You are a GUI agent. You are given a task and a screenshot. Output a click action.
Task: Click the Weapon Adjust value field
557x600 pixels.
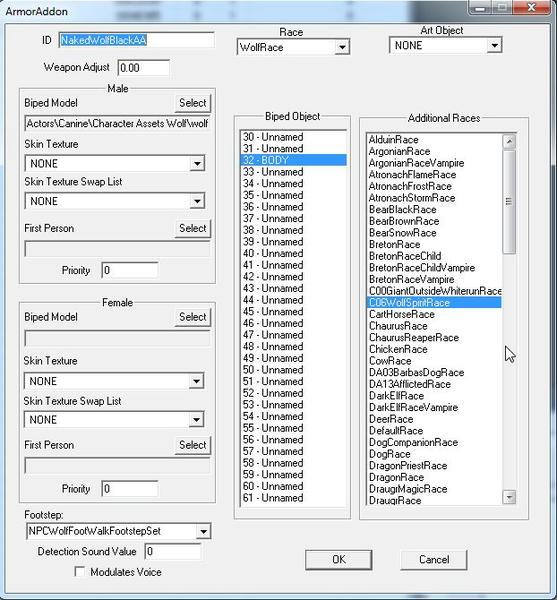(x=143, y=68)
